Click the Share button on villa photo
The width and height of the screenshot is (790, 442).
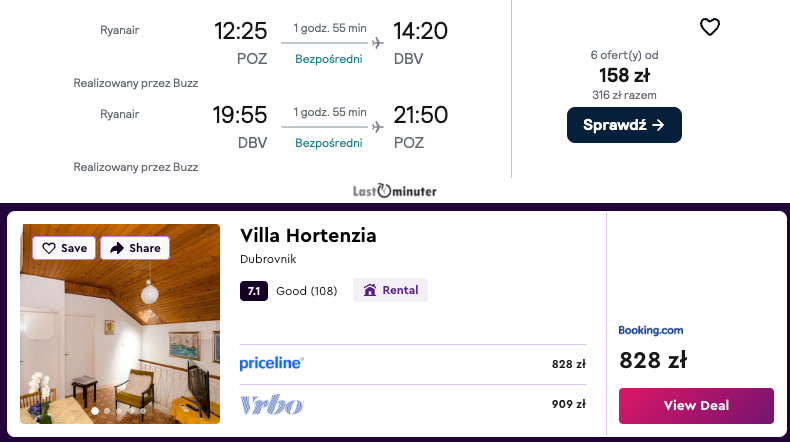click(x=134, y=248)
